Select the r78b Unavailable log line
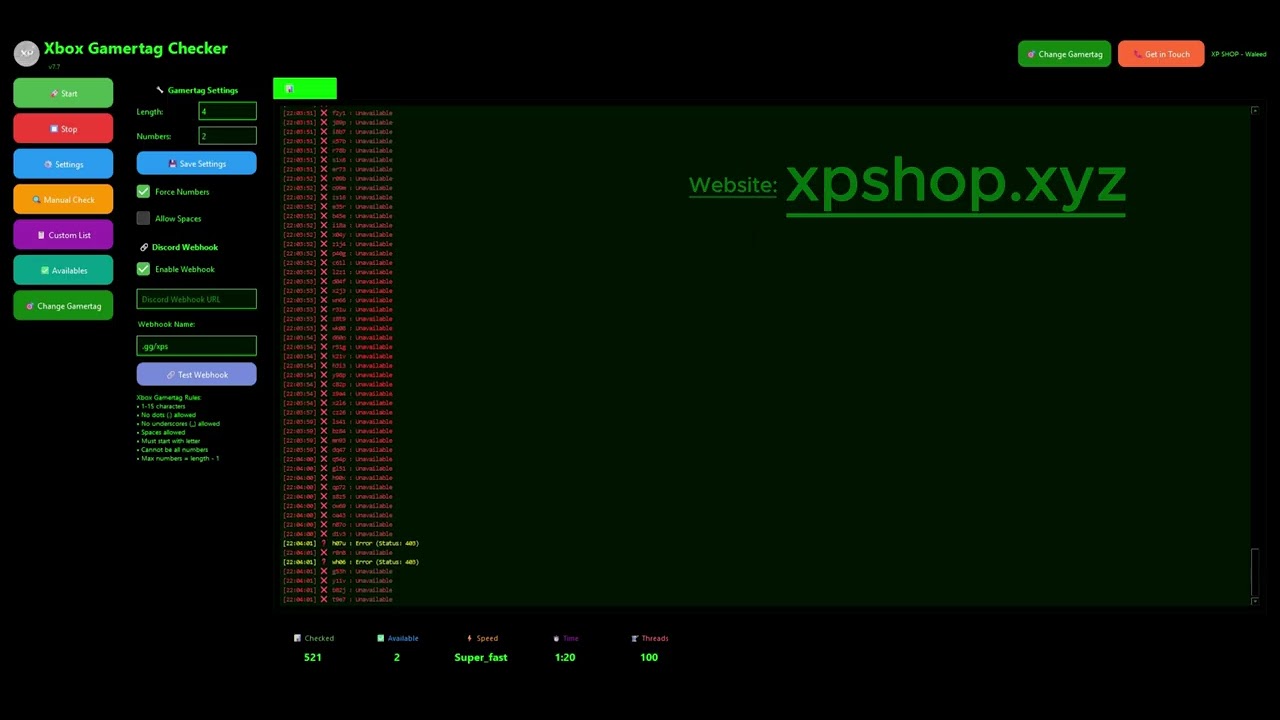Viewport: 1280px width, 720px height. coord(338,150)
